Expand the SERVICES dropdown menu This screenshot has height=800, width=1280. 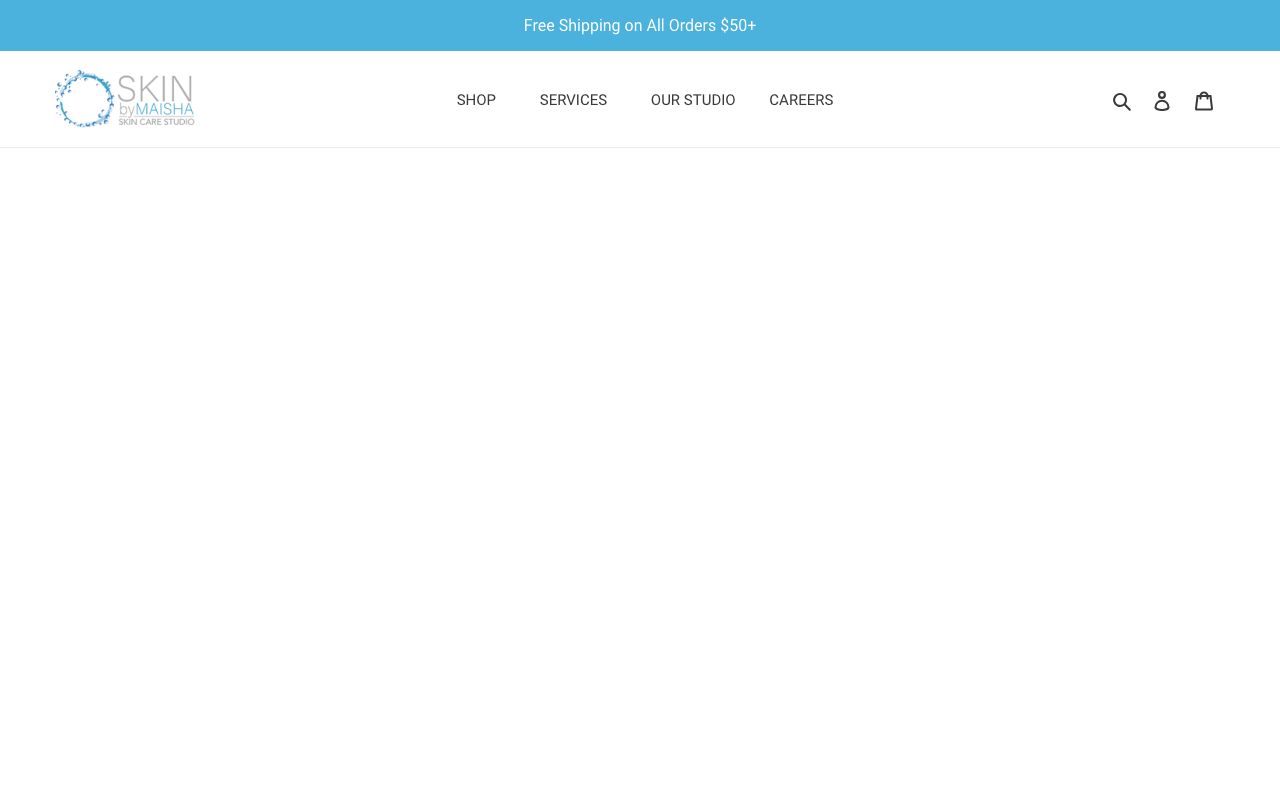click(x=573, y=100)
